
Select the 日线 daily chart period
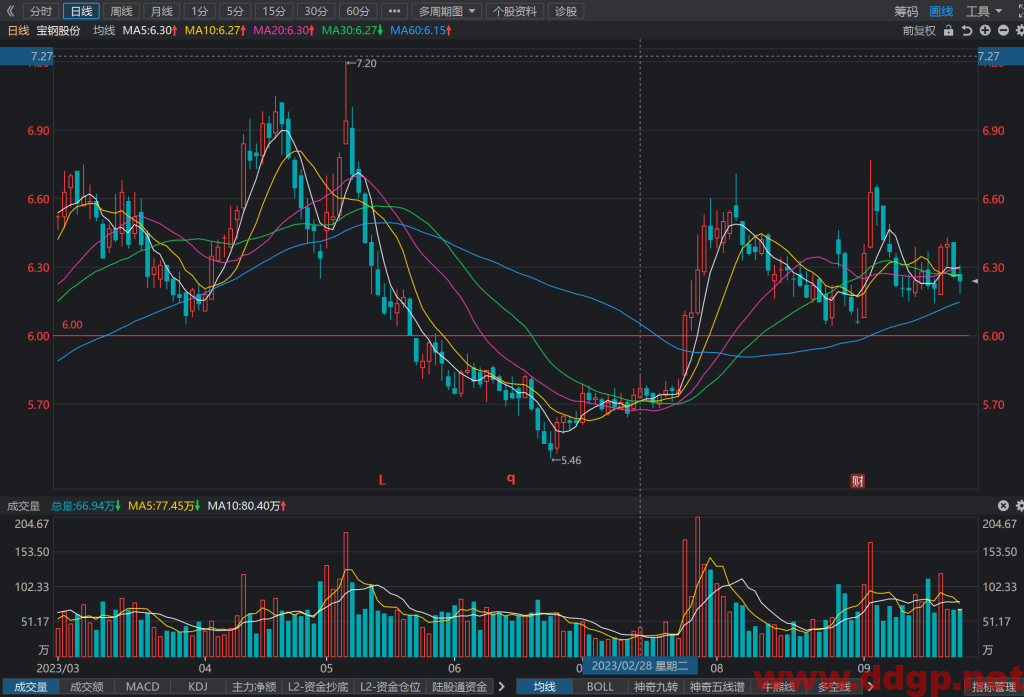tap(81, 11)
